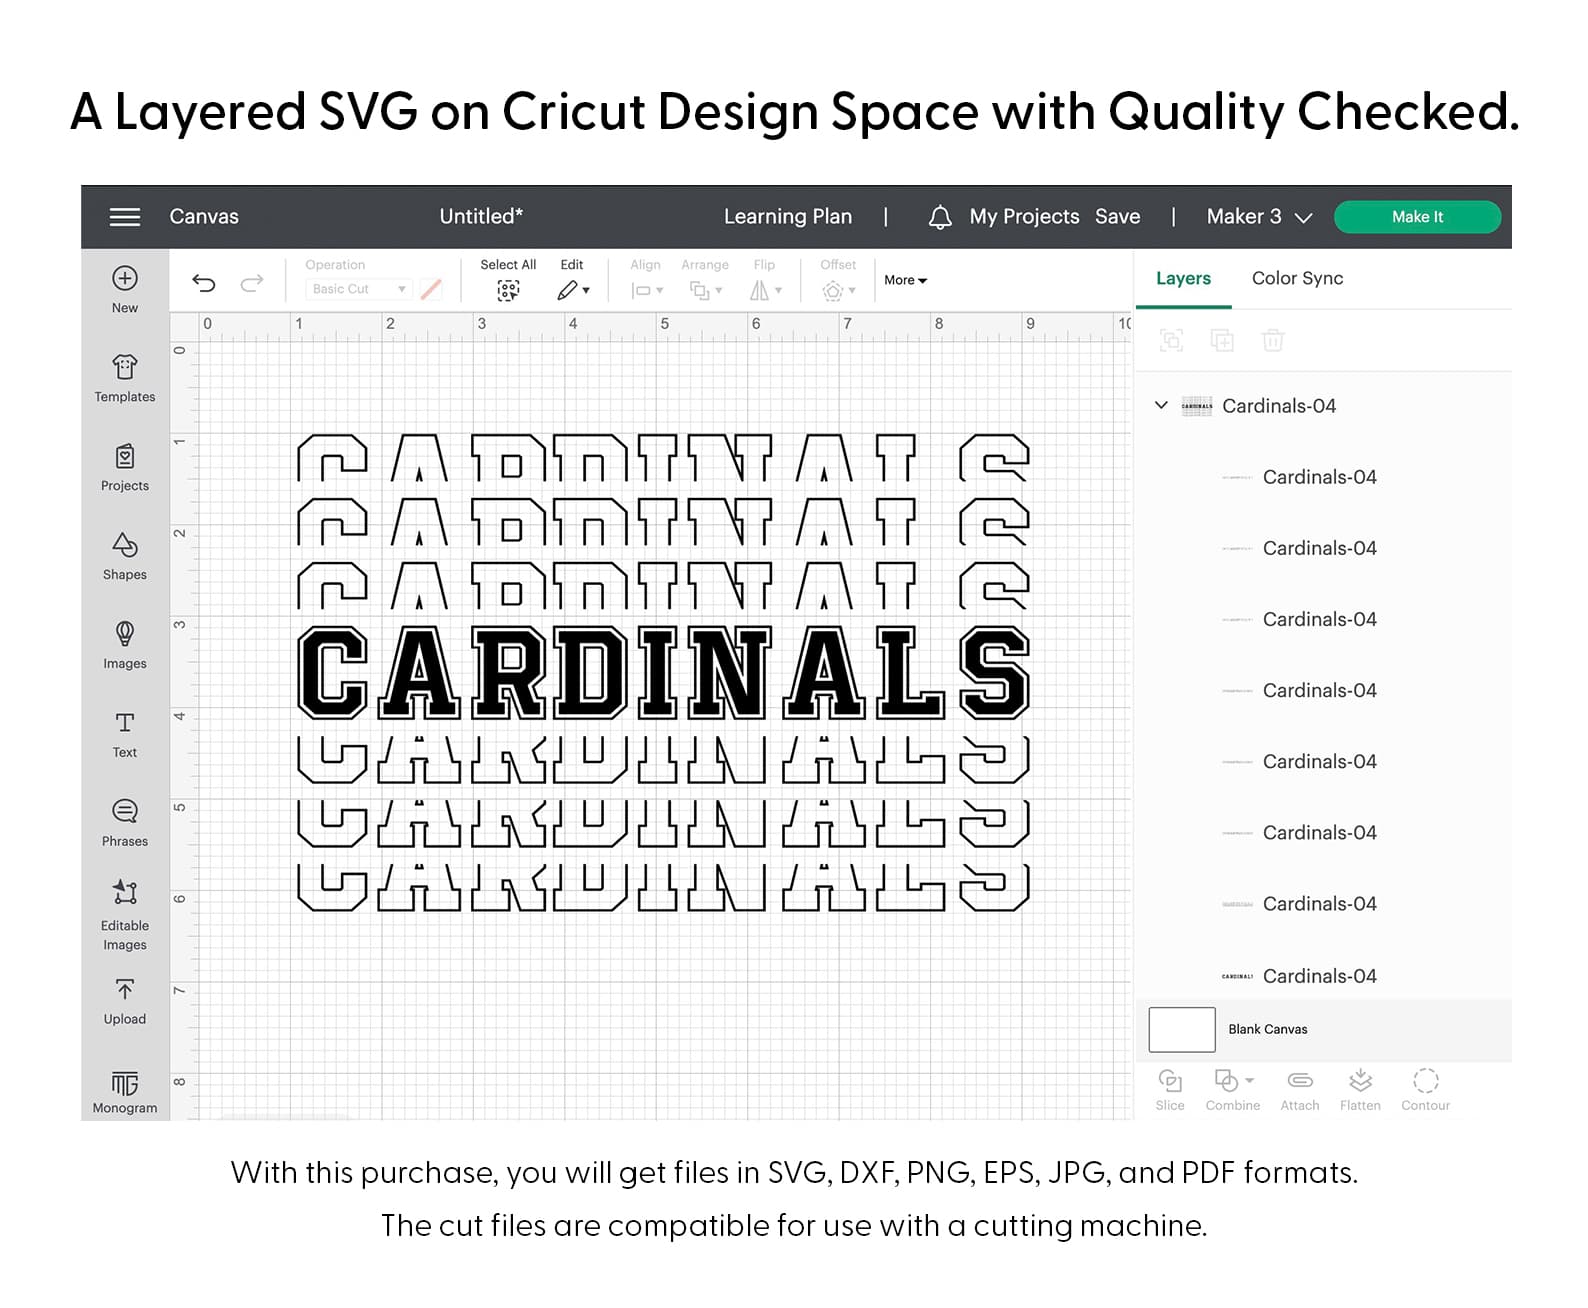This screenshot has width=1588, height=1308.
Task: Click the solid black CARDINALS text on canvas
Action: [x=663, y=673]
